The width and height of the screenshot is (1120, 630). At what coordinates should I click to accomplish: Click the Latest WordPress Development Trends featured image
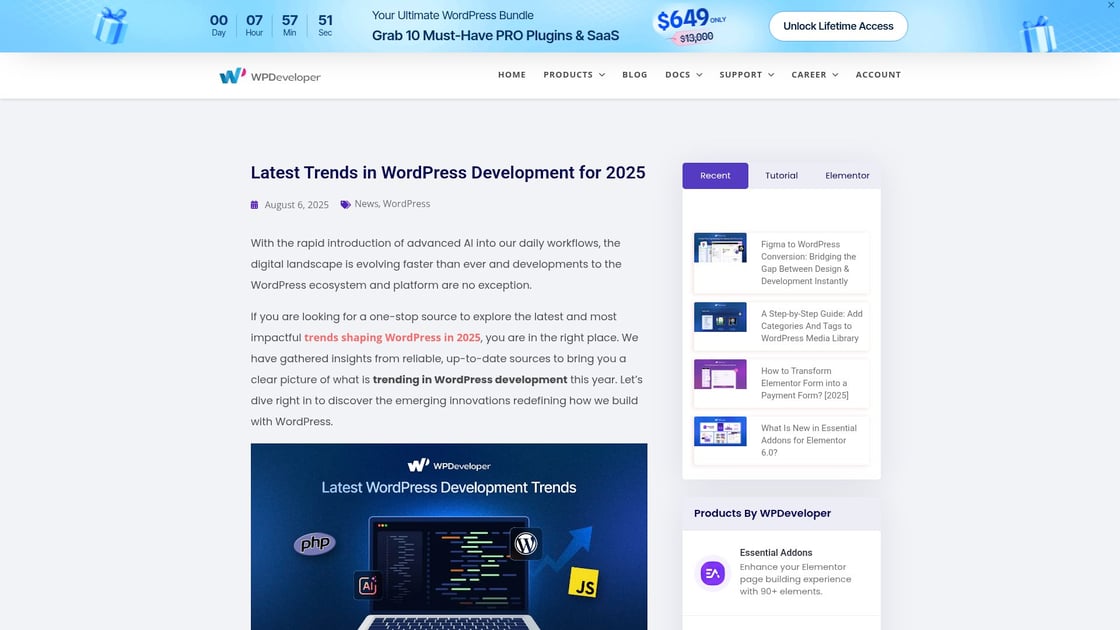pyautogui.click(x=449, y=536)
